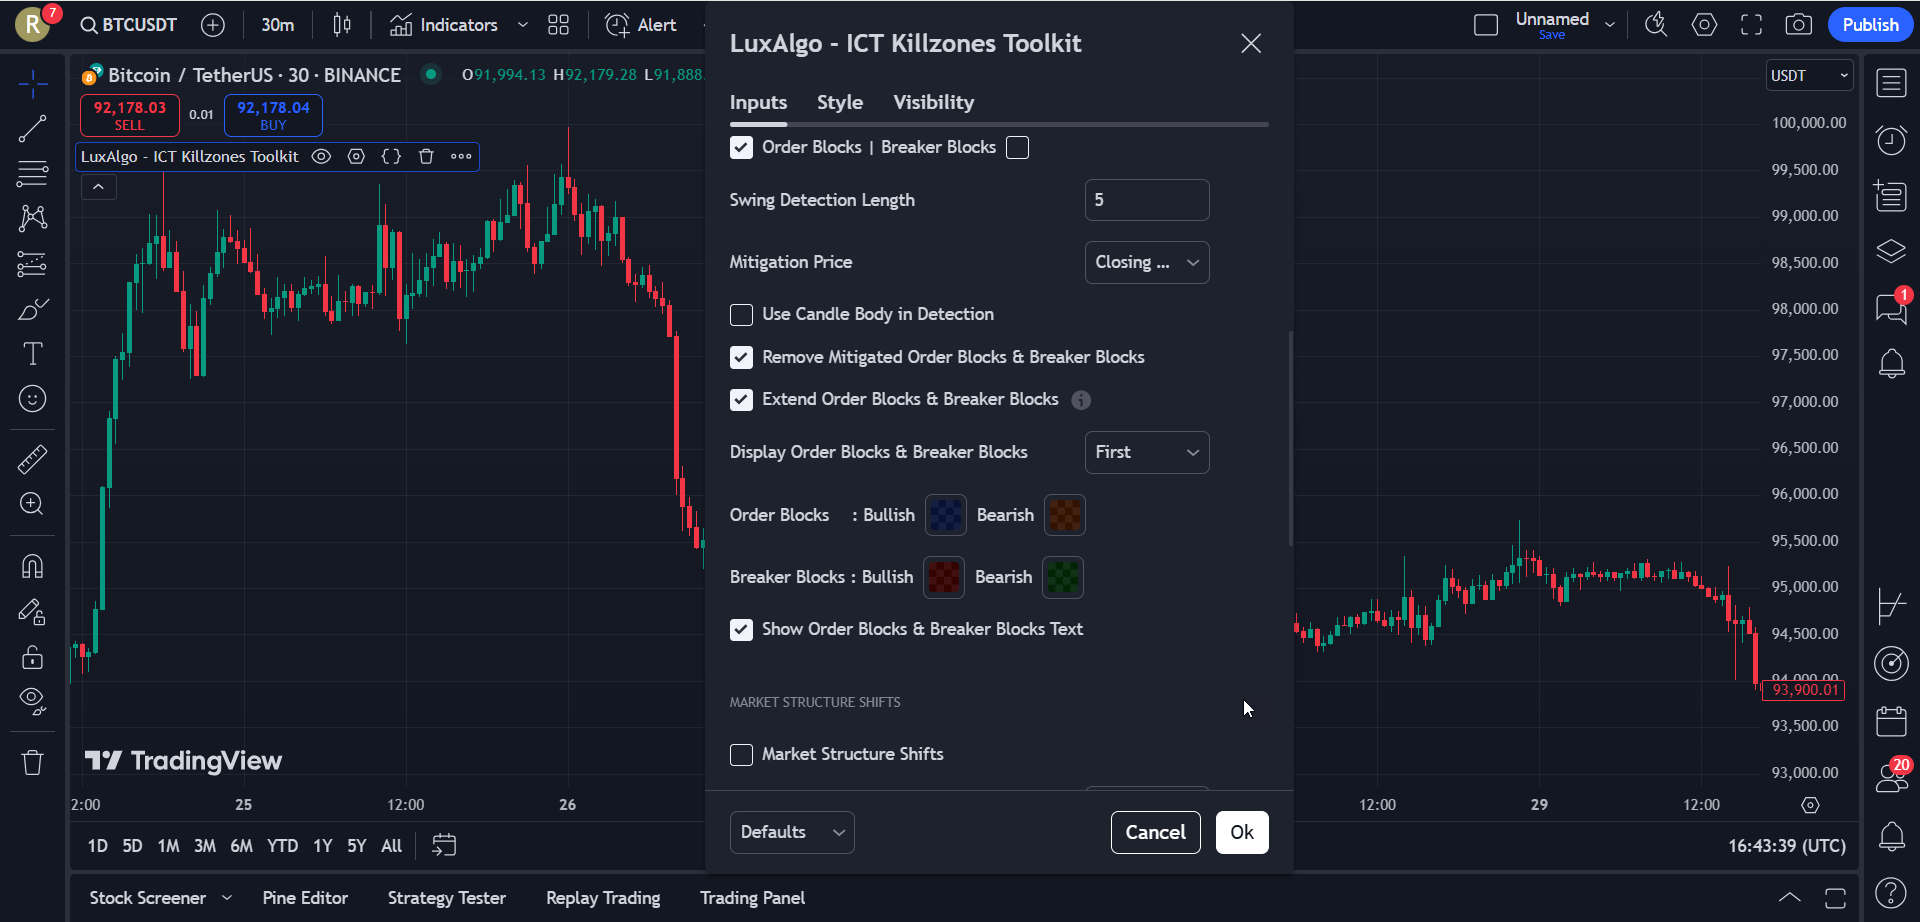The image size is (1920, 922).
Task: Open the Fibonacci retracement tools
Action: [x=32, y=173]
